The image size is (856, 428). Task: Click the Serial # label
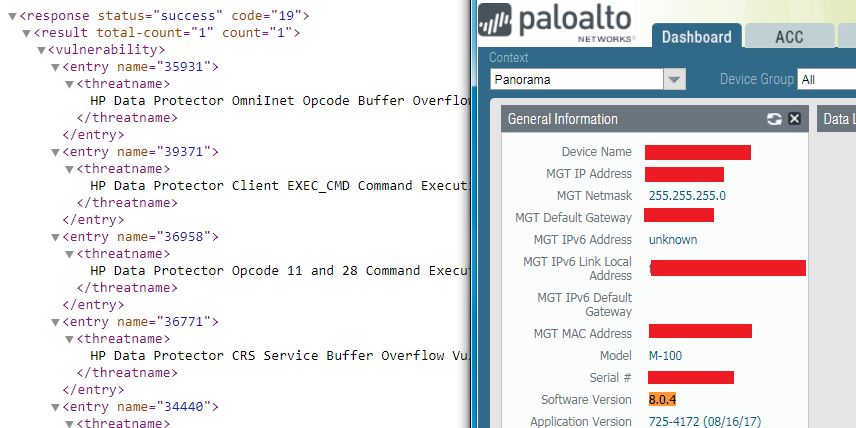[x=610, y=378]
